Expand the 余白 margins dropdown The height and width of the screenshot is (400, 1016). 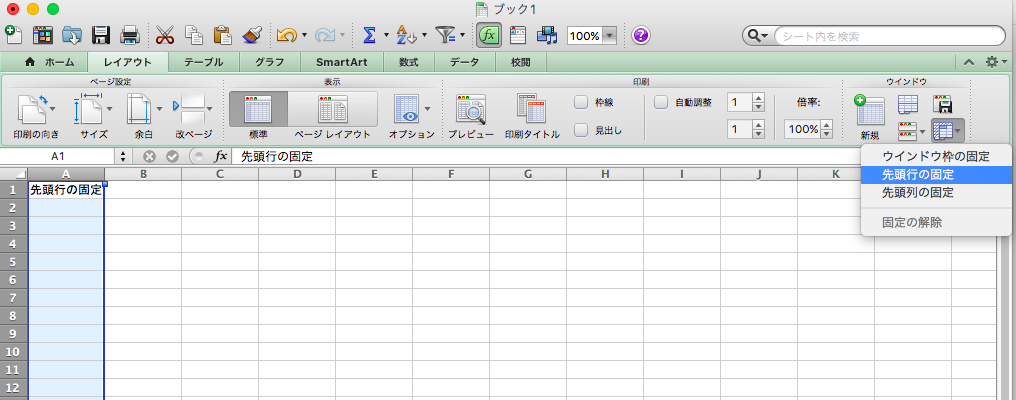(159, 106)
